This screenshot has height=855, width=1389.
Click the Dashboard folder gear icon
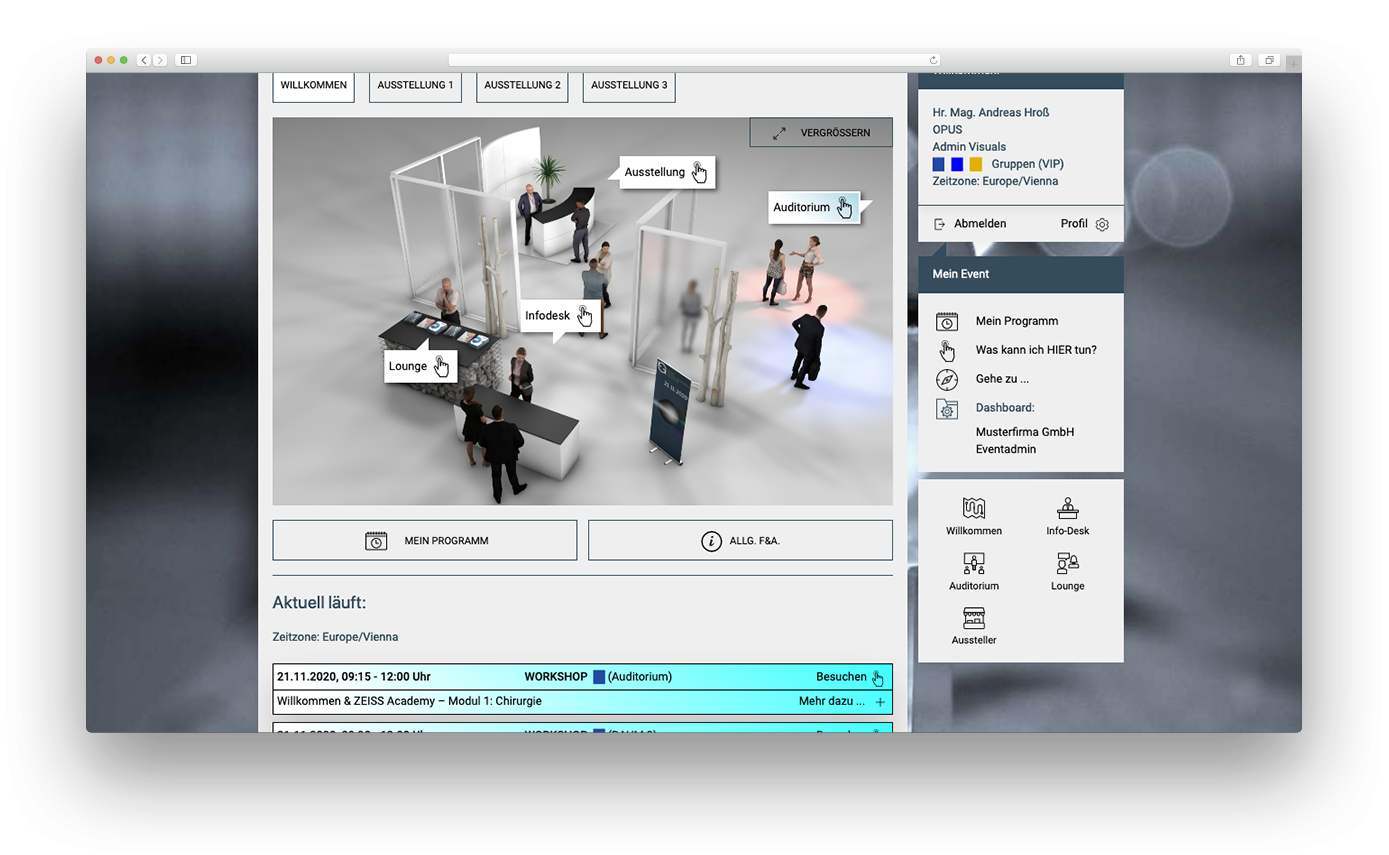tap(946, 408)
